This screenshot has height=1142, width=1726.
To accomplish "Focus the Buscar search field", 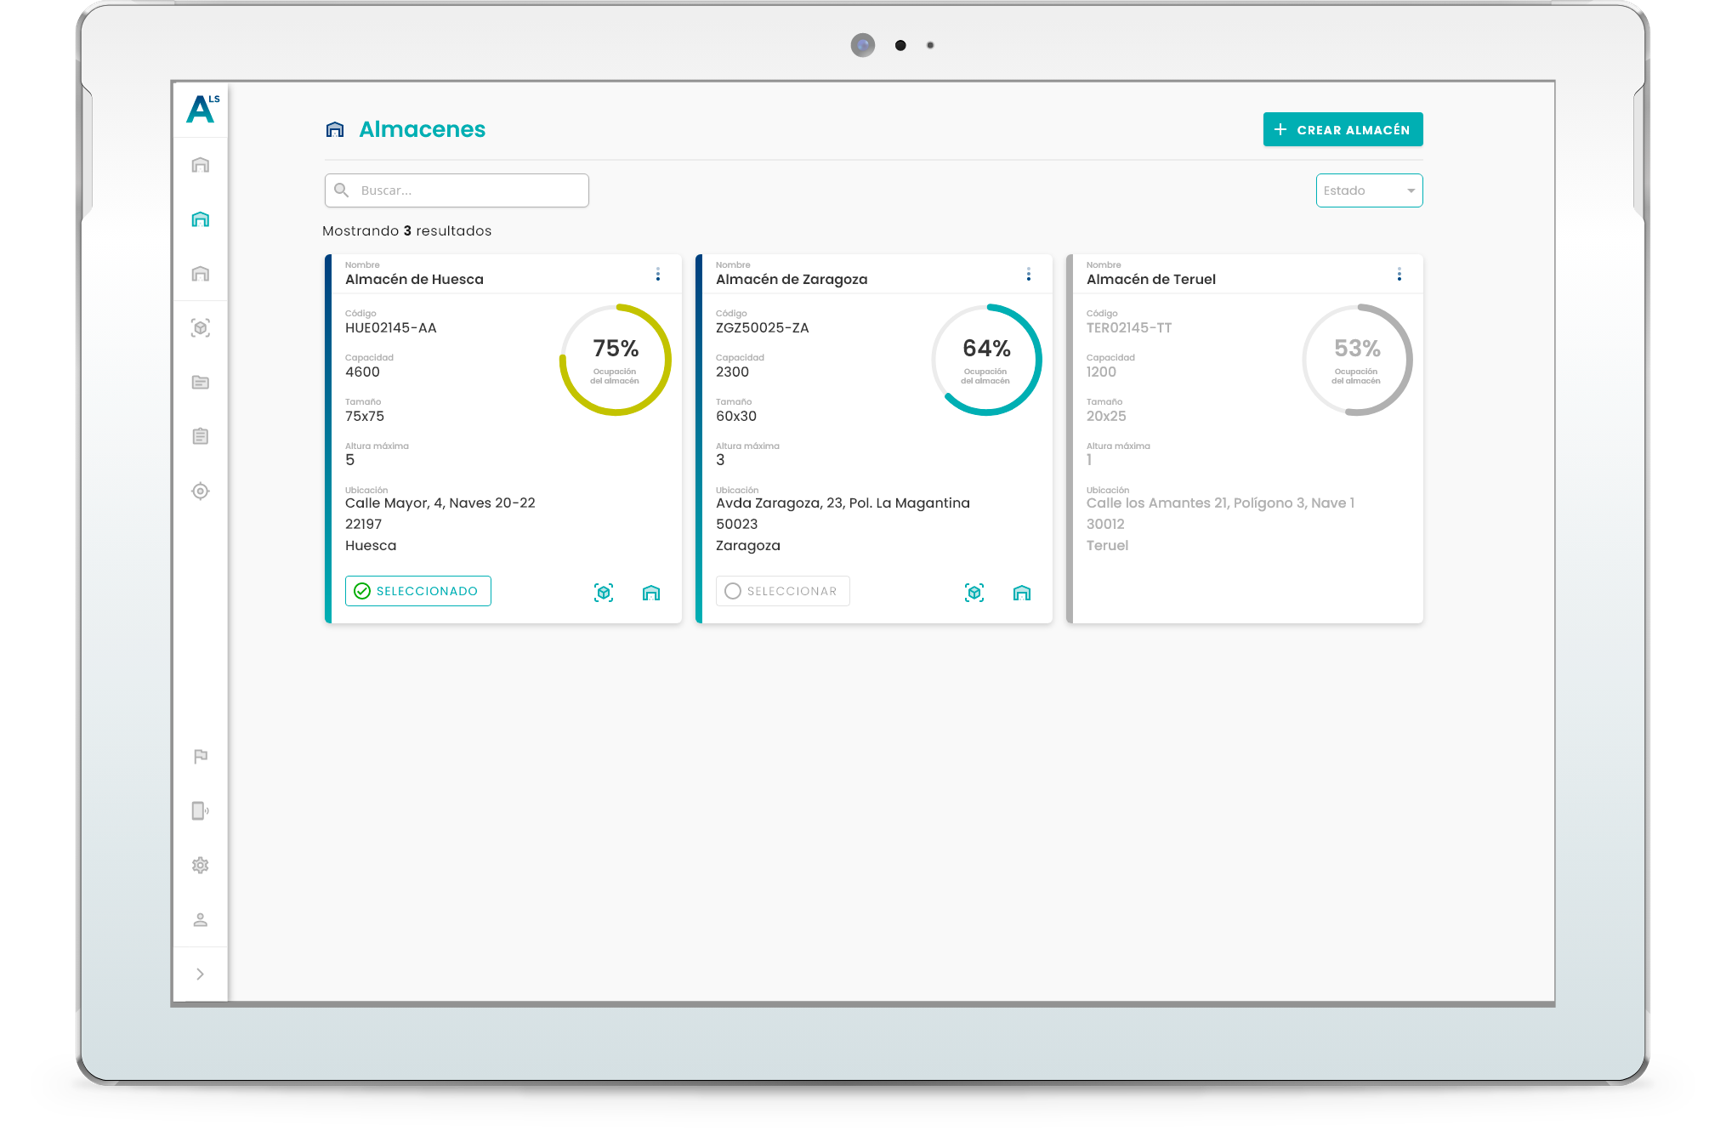I will pyautogui.click(x=457, y=190).
